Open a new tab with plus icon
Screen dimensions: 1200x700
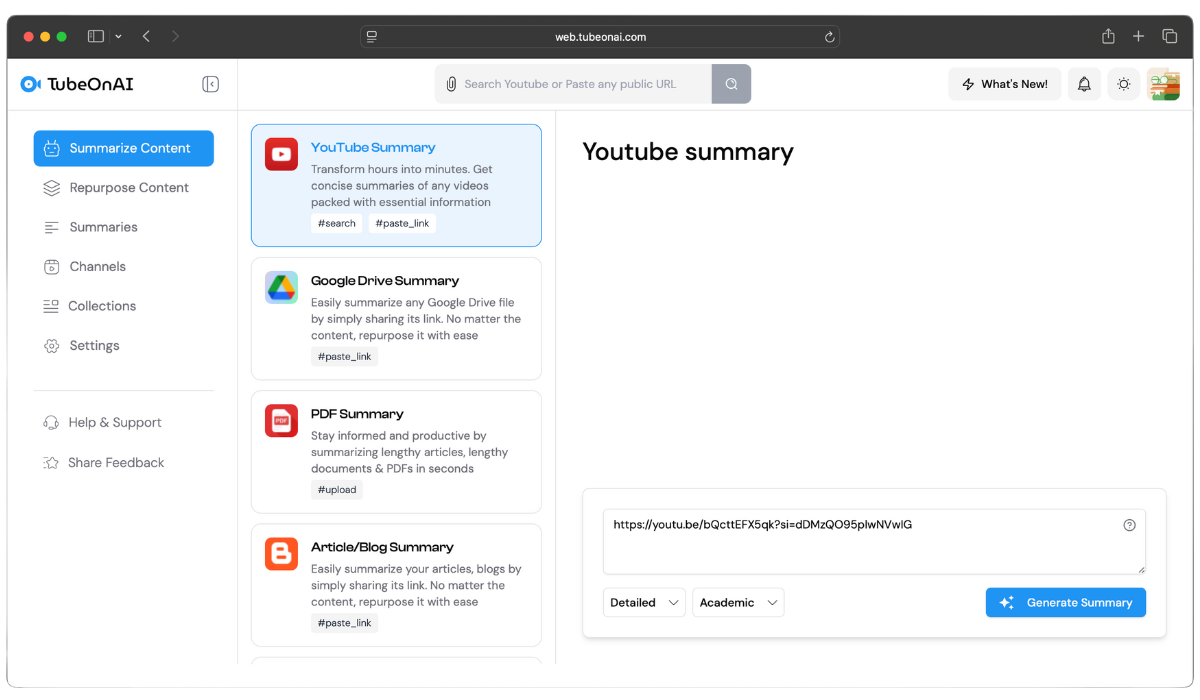click(1138, 36)
